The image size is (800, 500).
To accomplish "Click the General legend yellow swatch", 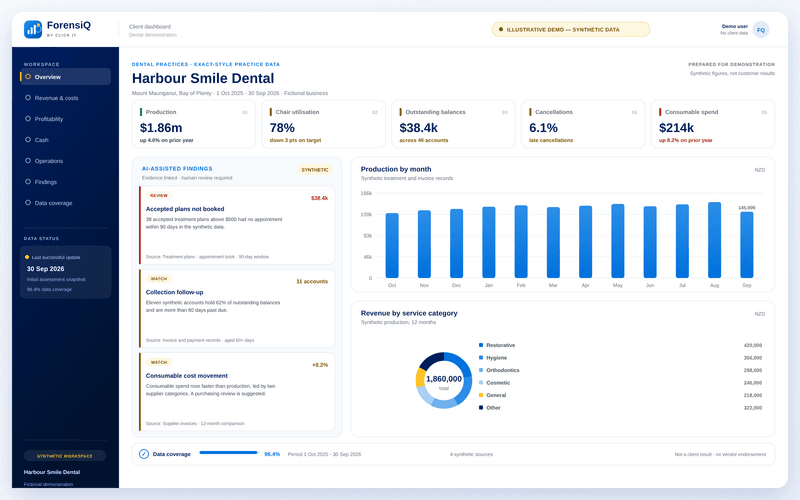I will [481, 395].
